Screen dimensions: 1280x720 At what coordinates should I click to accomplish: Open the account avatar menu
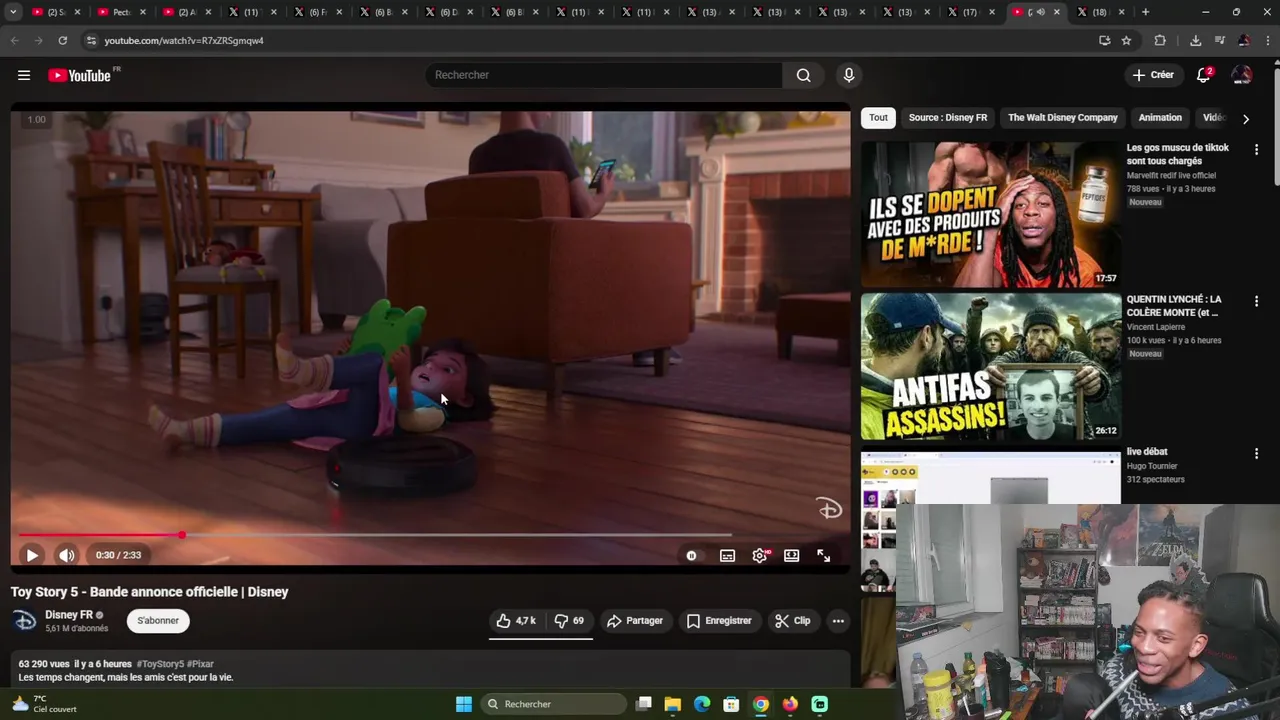coord(1242,75)
